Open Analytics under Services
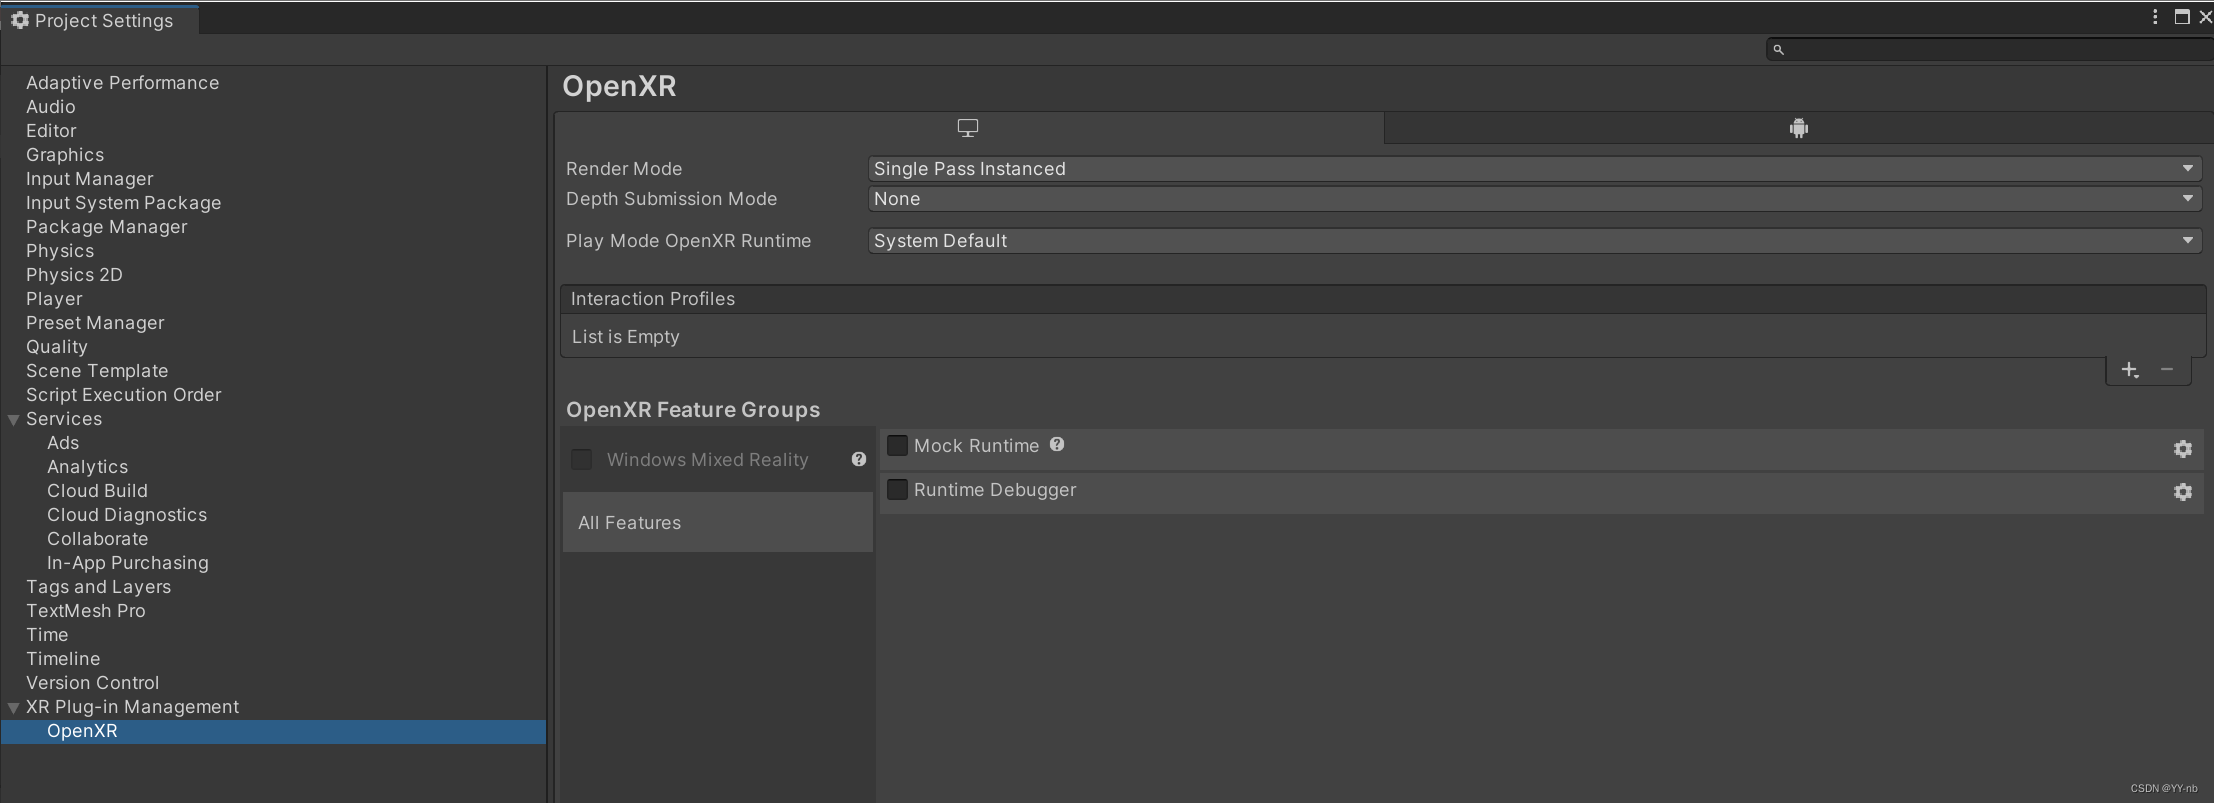The width and height of the screenshot is (2214, 803). click(x=87, y=467)
